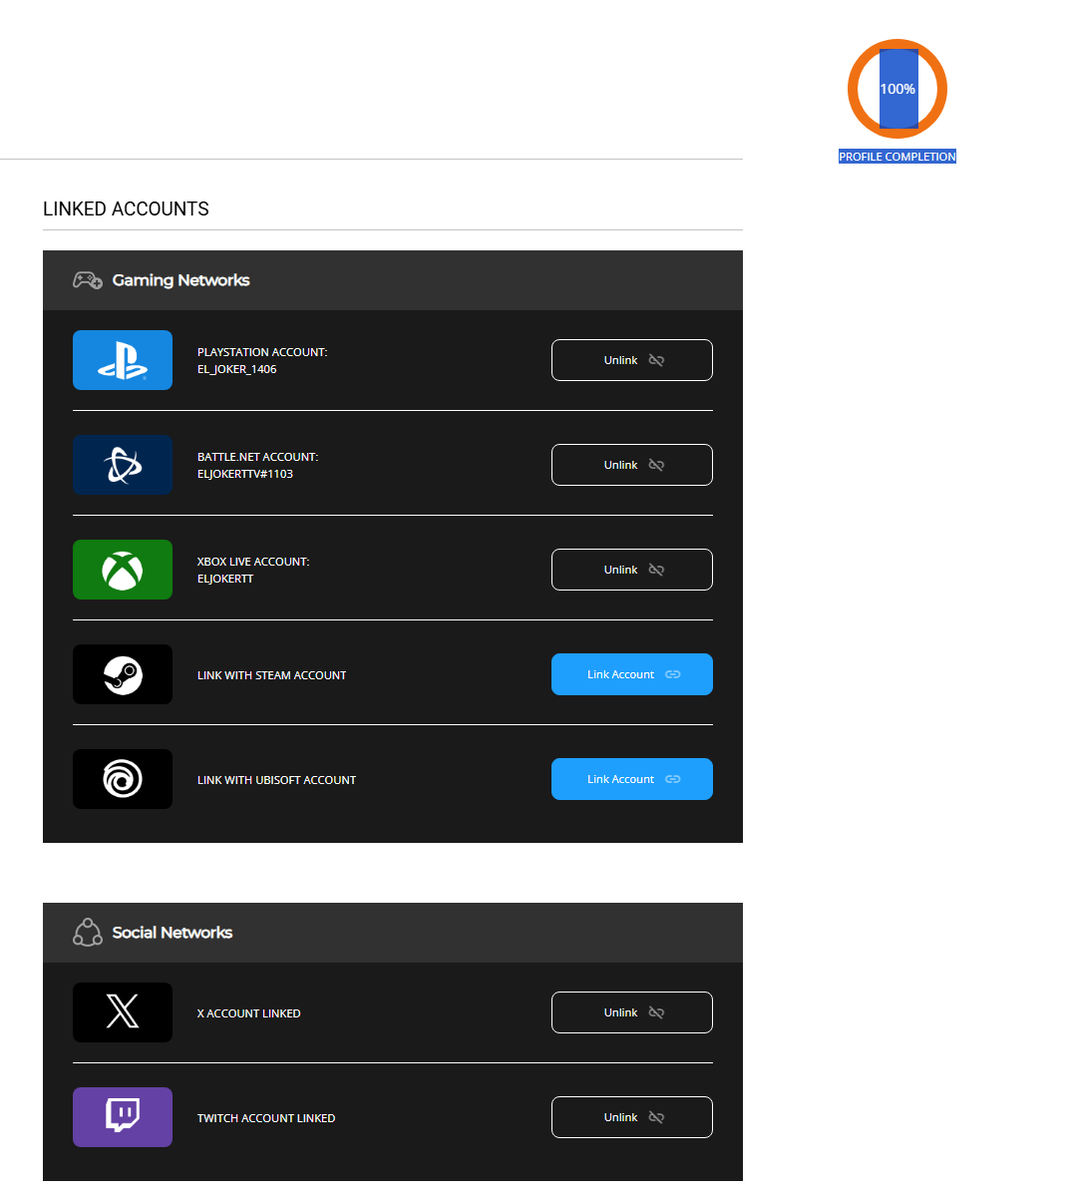The width and height of the screenshot is (1074, 1200).
Task: Link the Ubisoft account
Action: (x=632, y=779)
